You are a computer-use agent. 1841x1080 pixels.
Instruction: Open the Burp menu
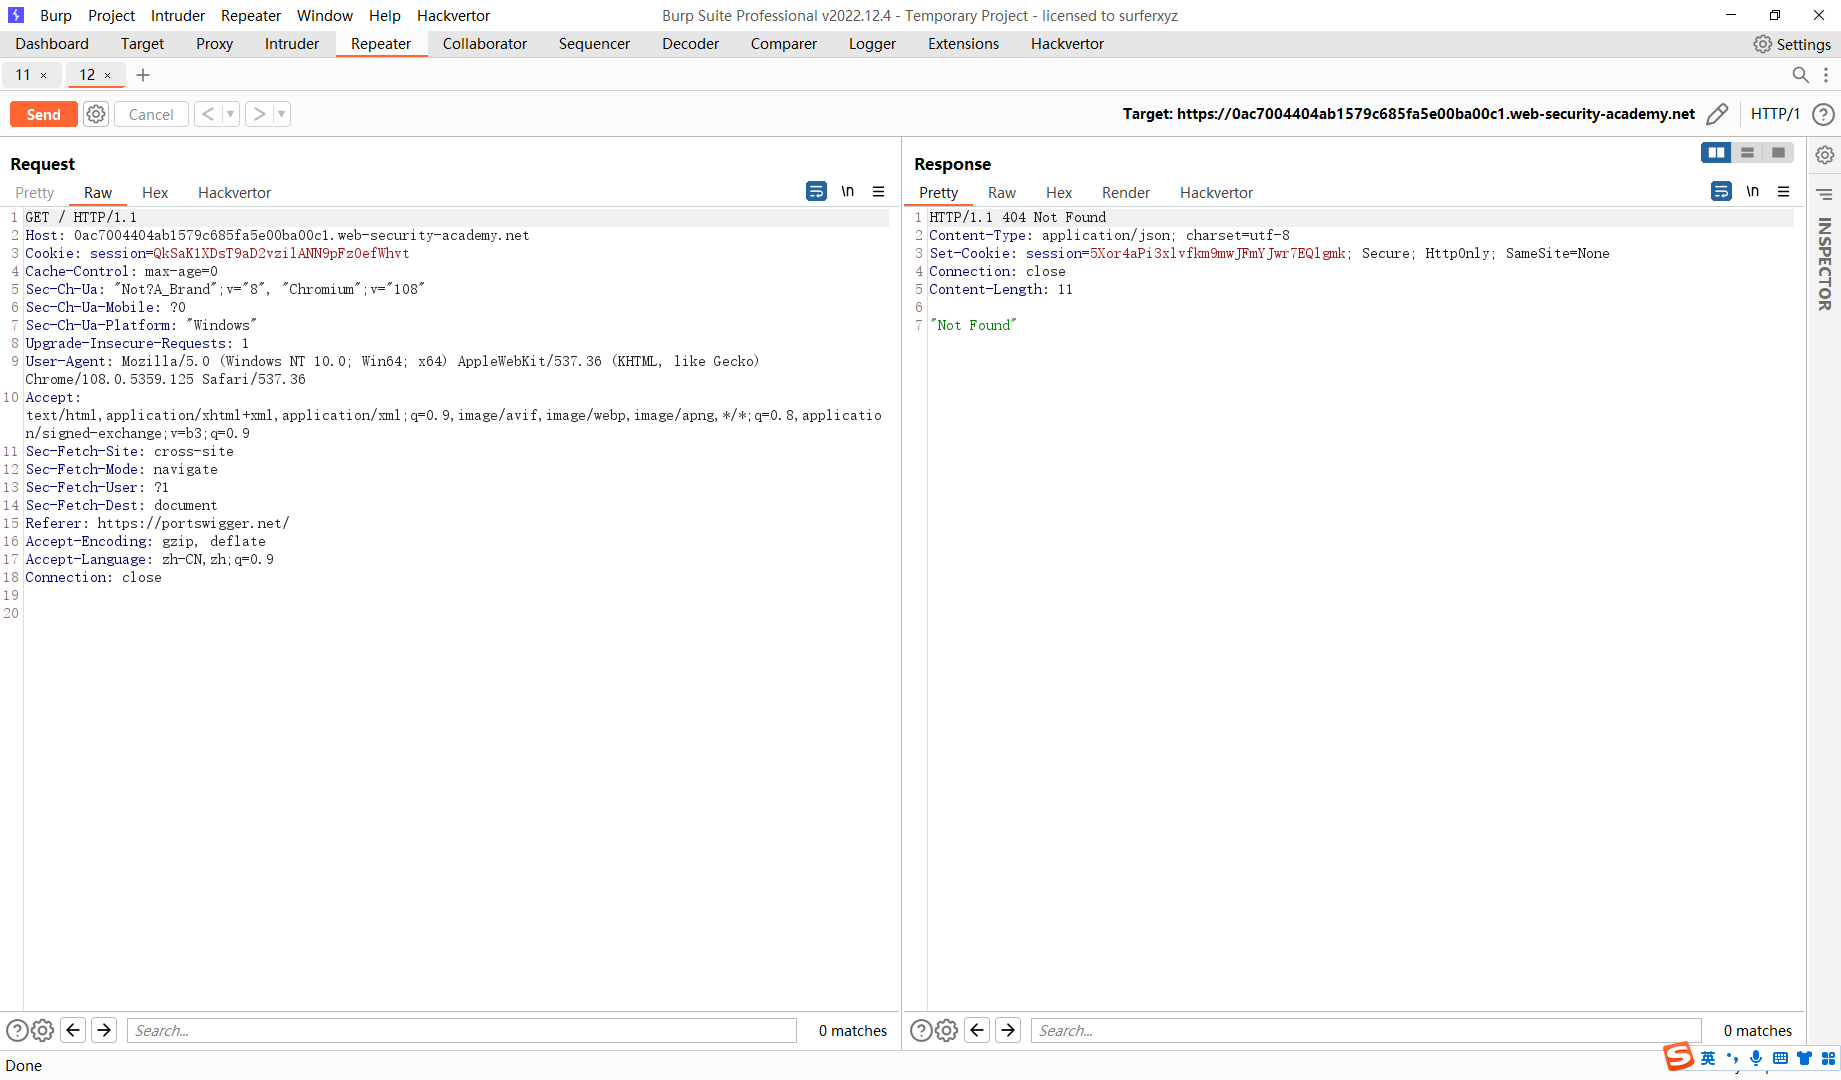coord(56,16)
